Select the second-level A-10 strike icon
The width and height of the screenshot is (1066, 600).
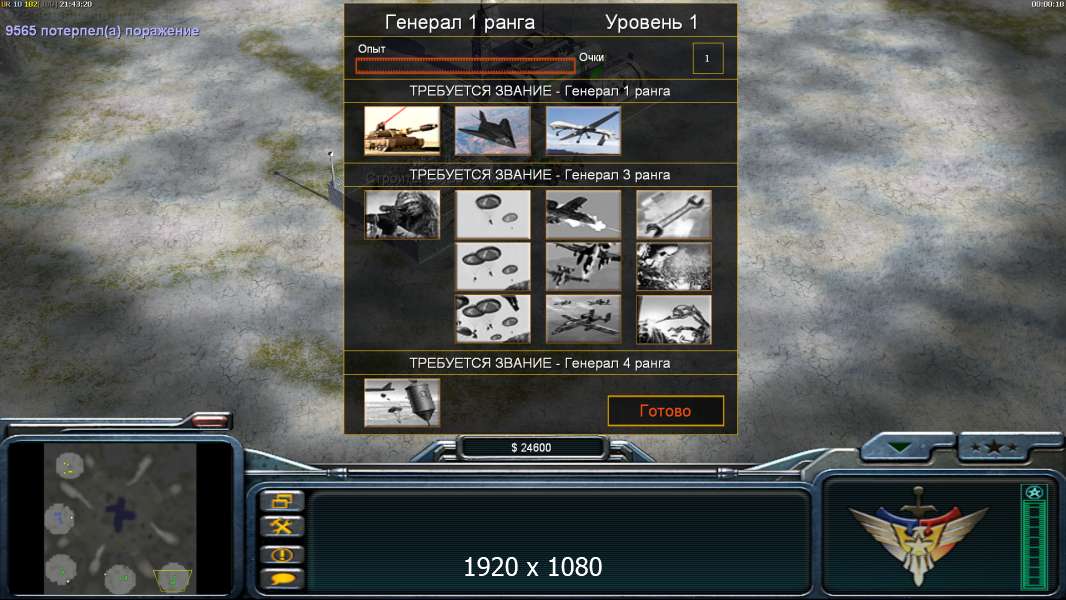(x=583, y=267)
